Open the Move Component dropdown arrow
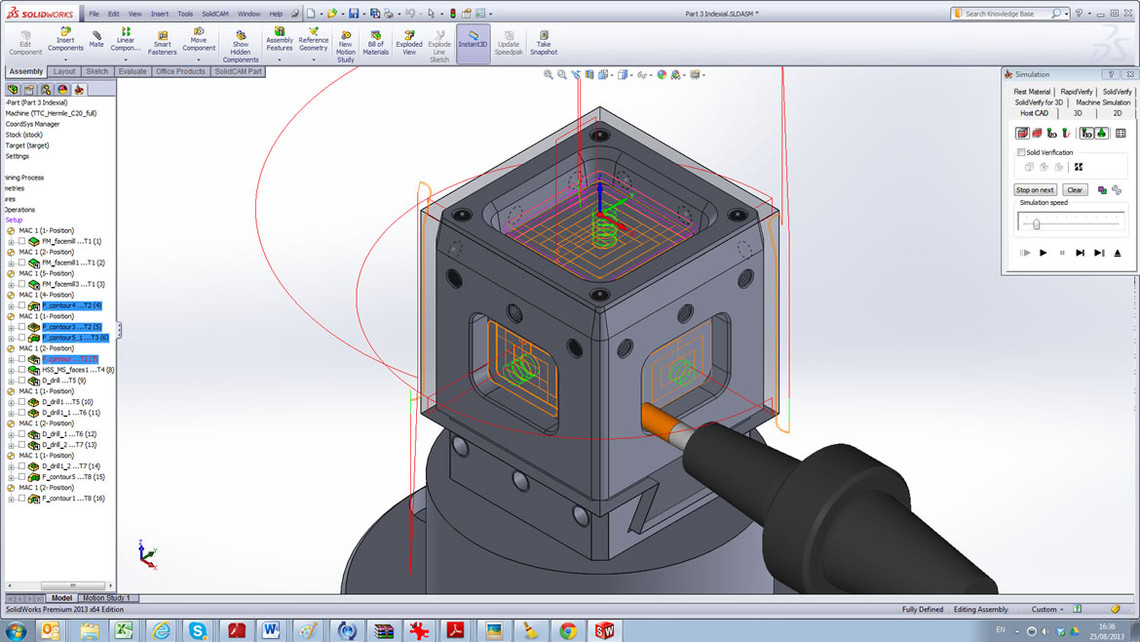Viewport: 1140px width, 642px height. click(x=198, y=59)
